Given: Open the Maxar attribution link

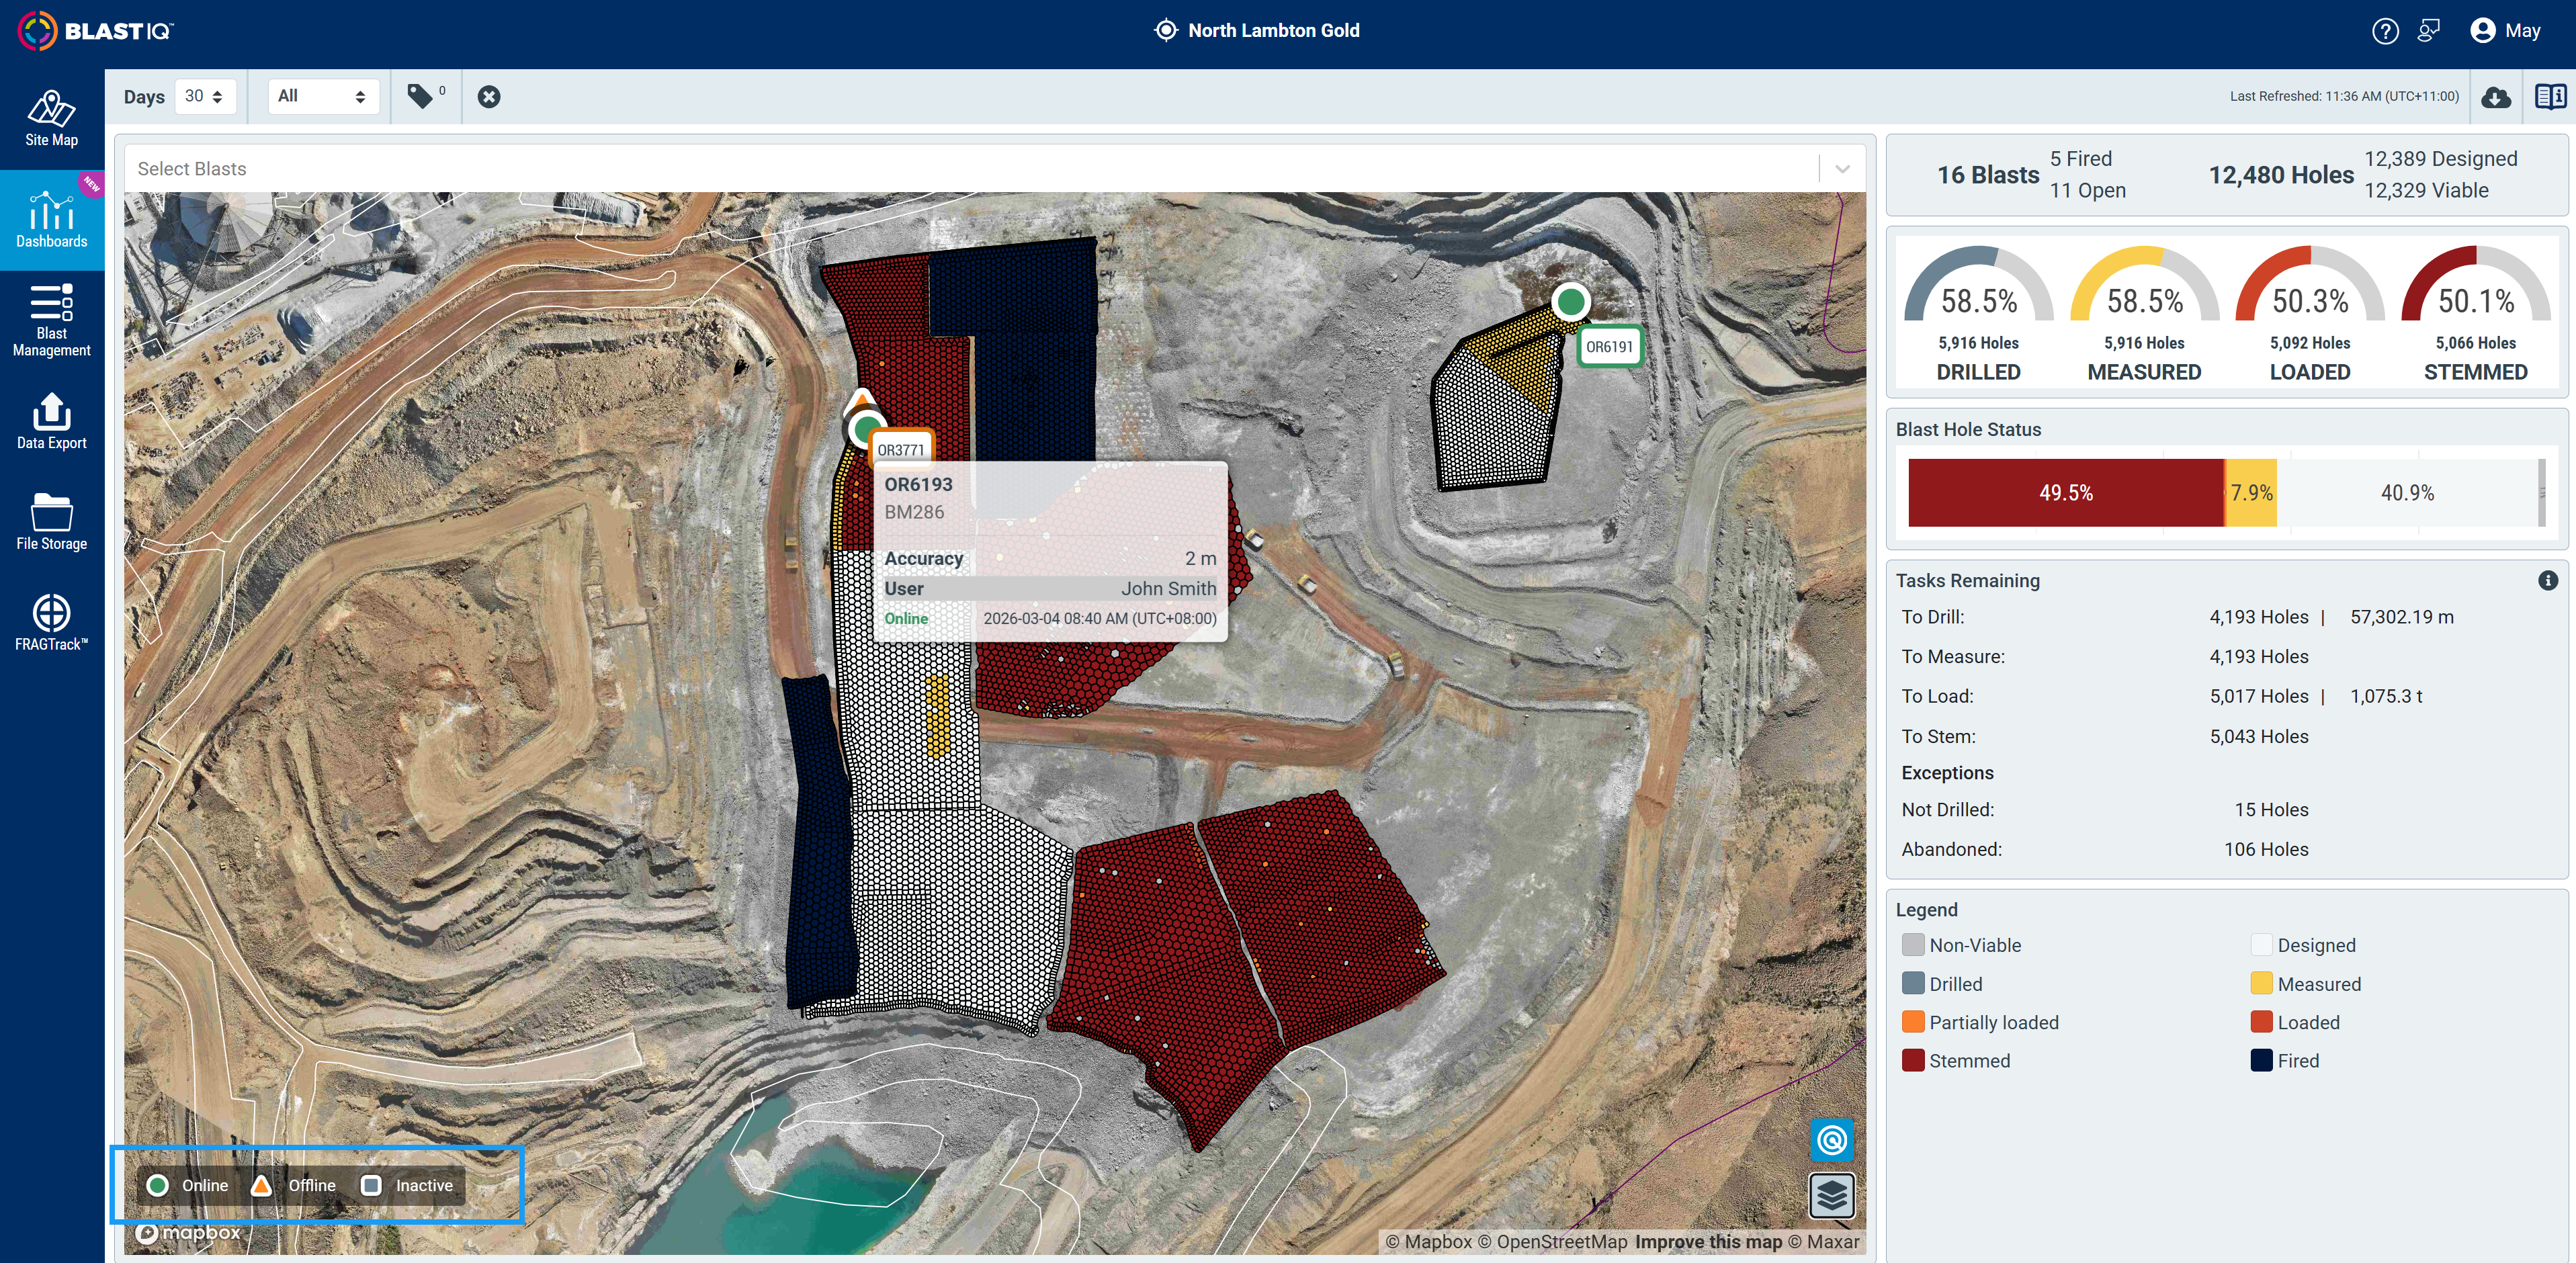Looking at the screenshot, I should [1824, 1242].
